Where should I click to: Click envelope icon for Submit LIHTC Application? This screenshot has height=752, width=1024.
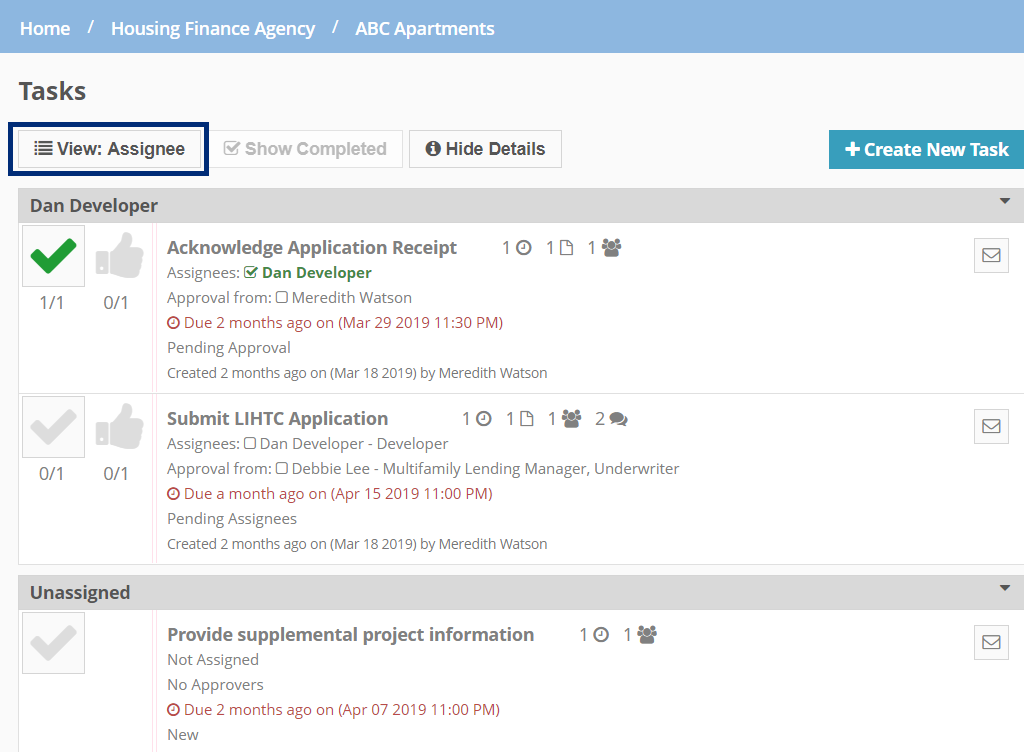tap(991, 426)
